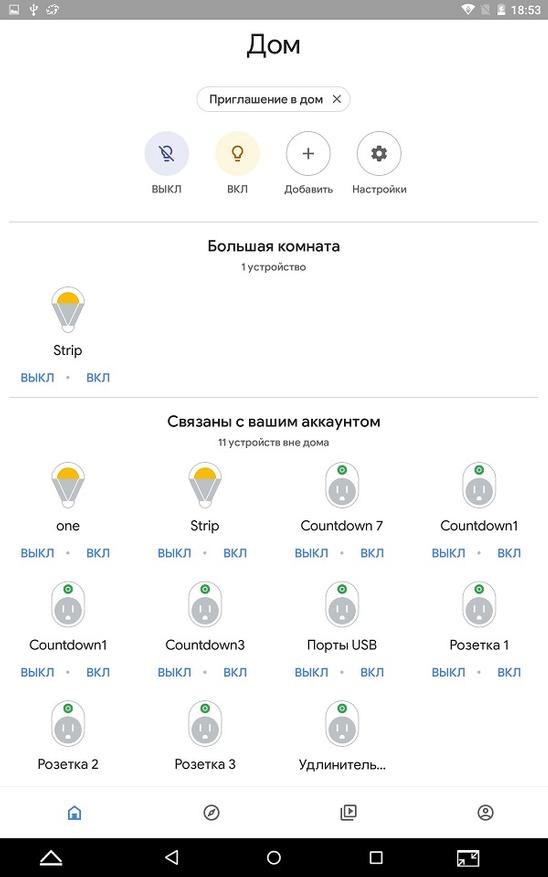The height and width of the screenshot is (877, 548).
Task: Open the 'one' lamp device icon
Action: coord(68,485)
